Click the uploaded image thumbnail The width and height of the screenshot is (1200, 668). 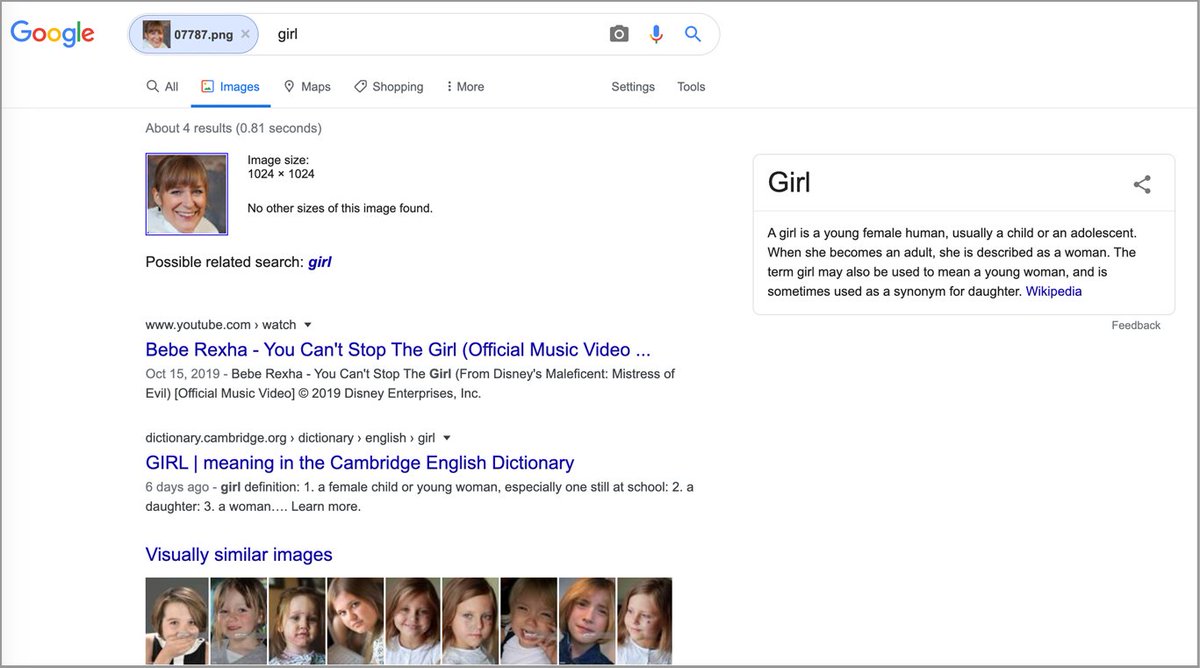(187, 194)
